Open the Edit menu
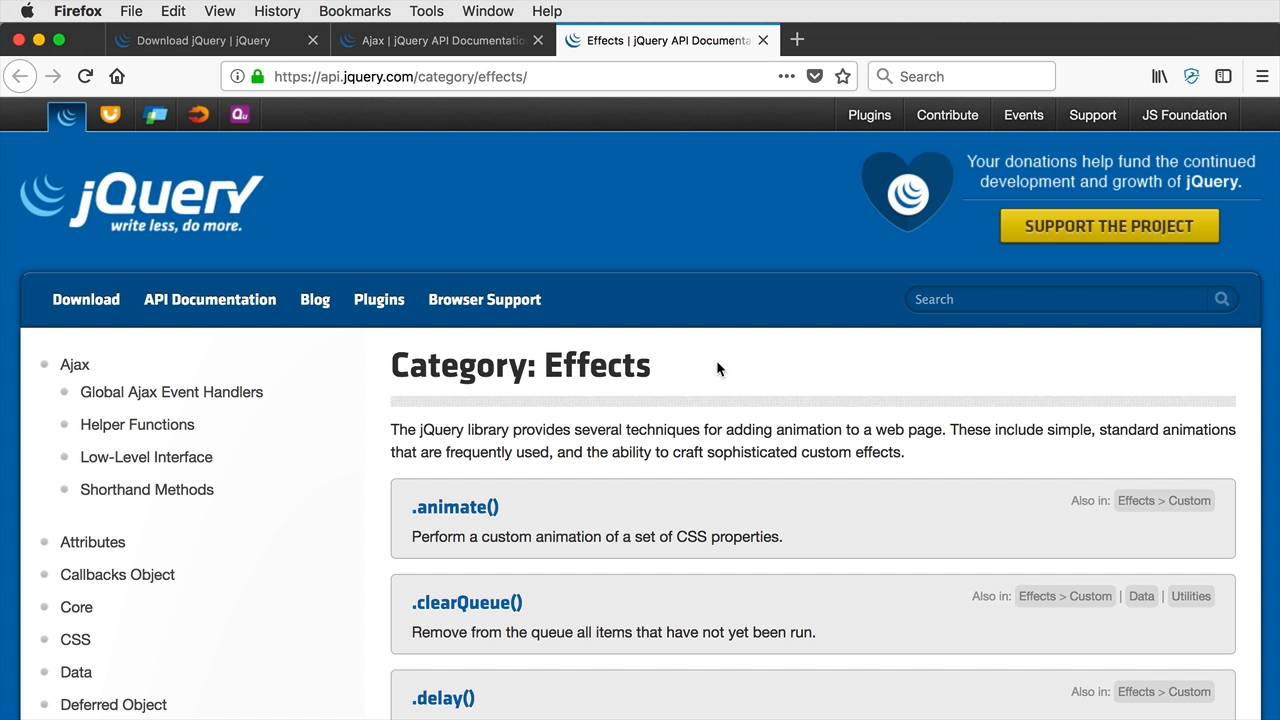The height and width of the screenshot is (720, 1280). point(173,11)
